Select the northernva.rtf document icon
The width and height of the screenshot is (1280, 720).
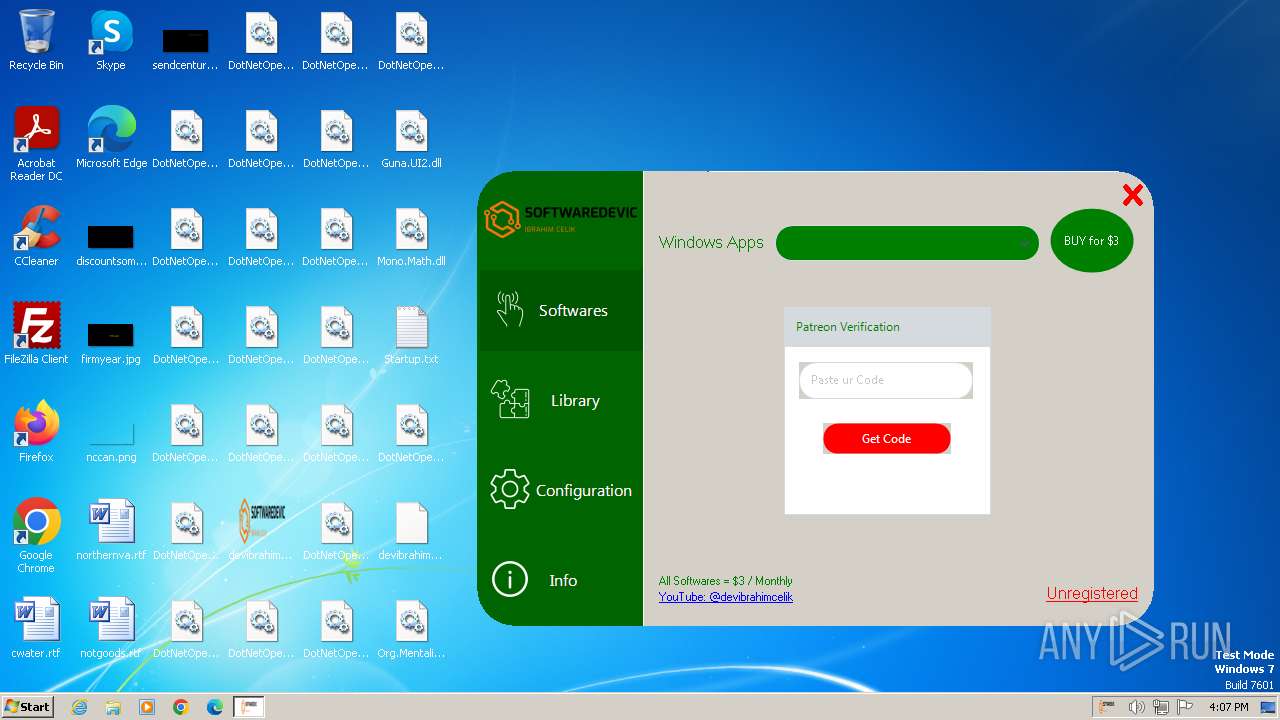click(111, 530)
